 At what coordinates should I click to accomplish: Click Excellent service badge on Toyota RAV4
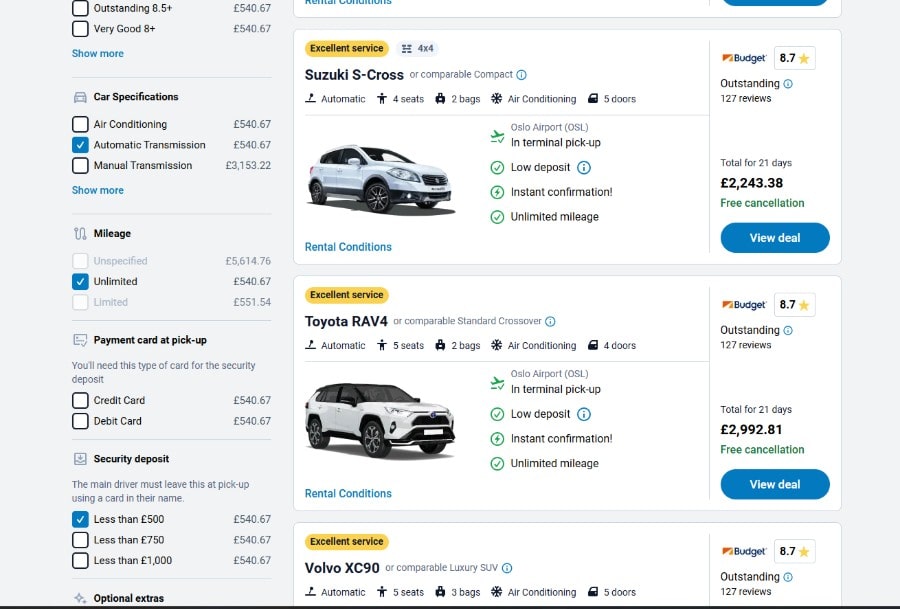pos(347,295)
